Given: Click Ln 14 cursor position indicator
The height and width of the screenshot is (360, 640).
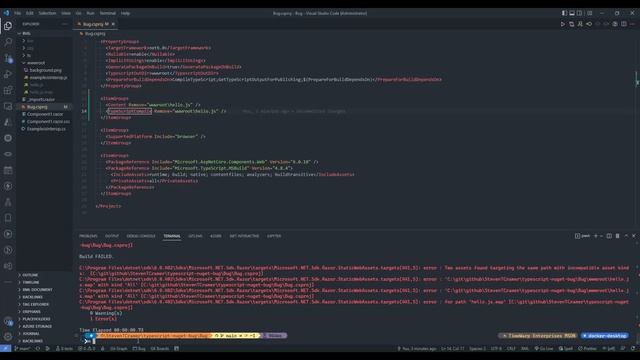Looking at the screenshot, I should click(x=453, y=349).
